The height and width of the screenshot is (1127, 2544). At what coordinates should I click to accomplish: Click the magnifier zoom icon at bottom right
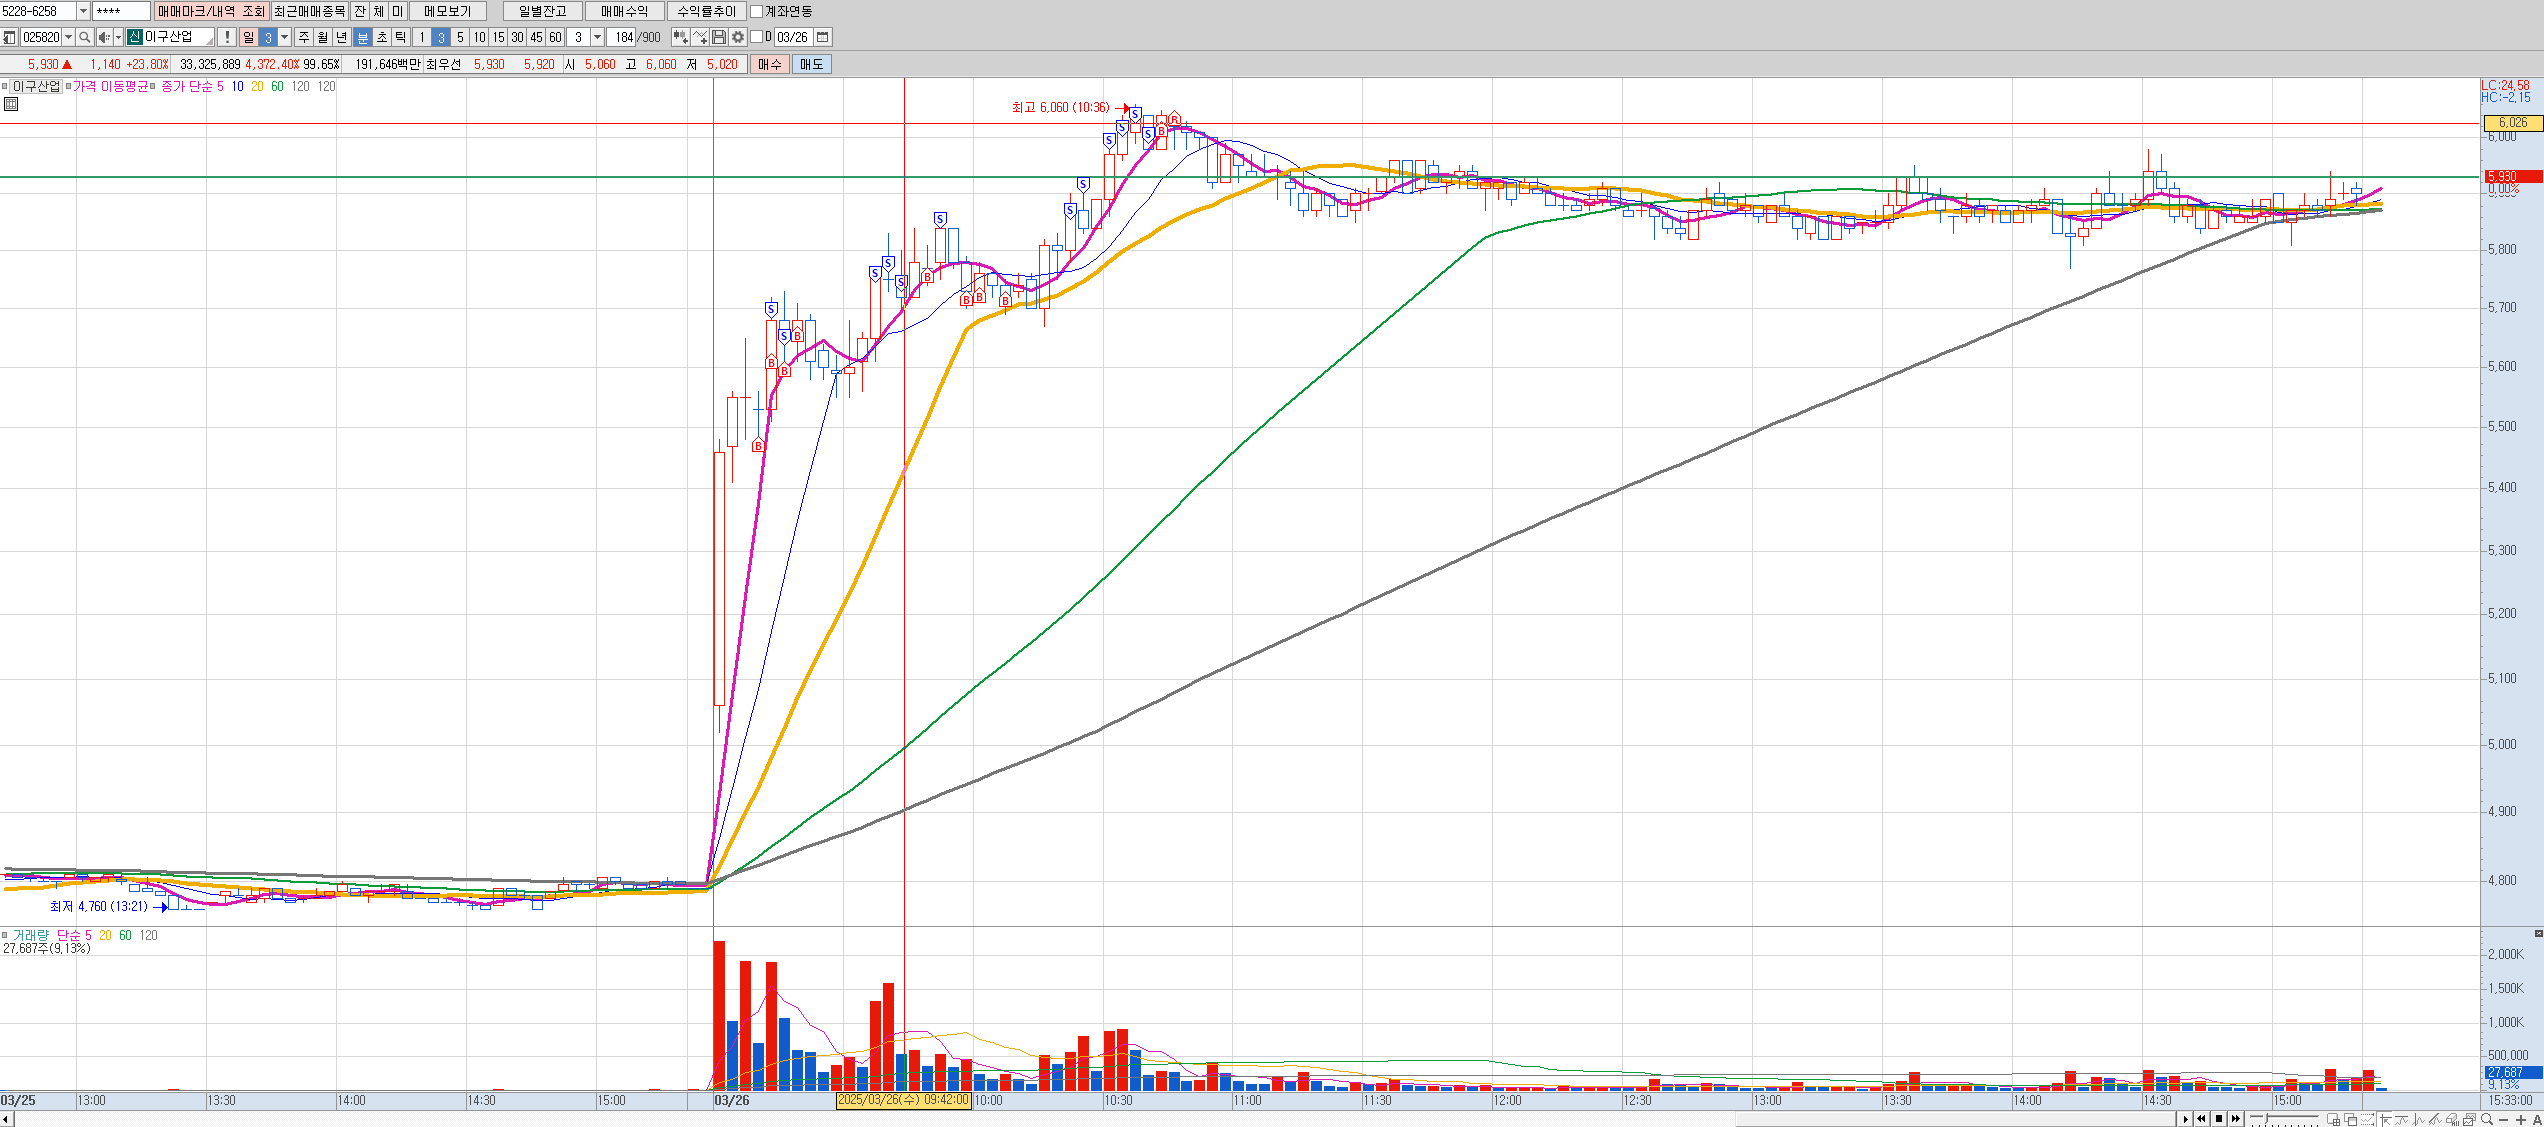(2487, 1119)
